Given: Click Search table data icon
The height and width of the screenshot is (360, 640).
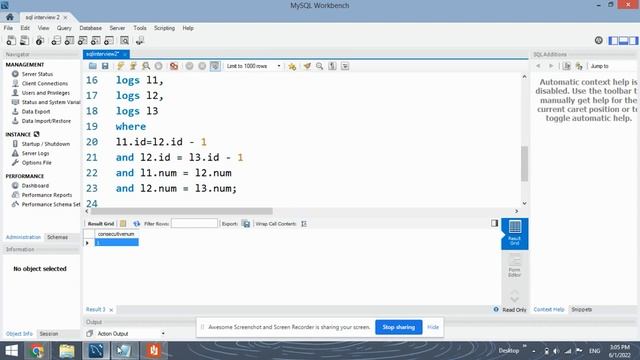Looking at the screenshot, I should pyautogui.click(x=124, y=40).
